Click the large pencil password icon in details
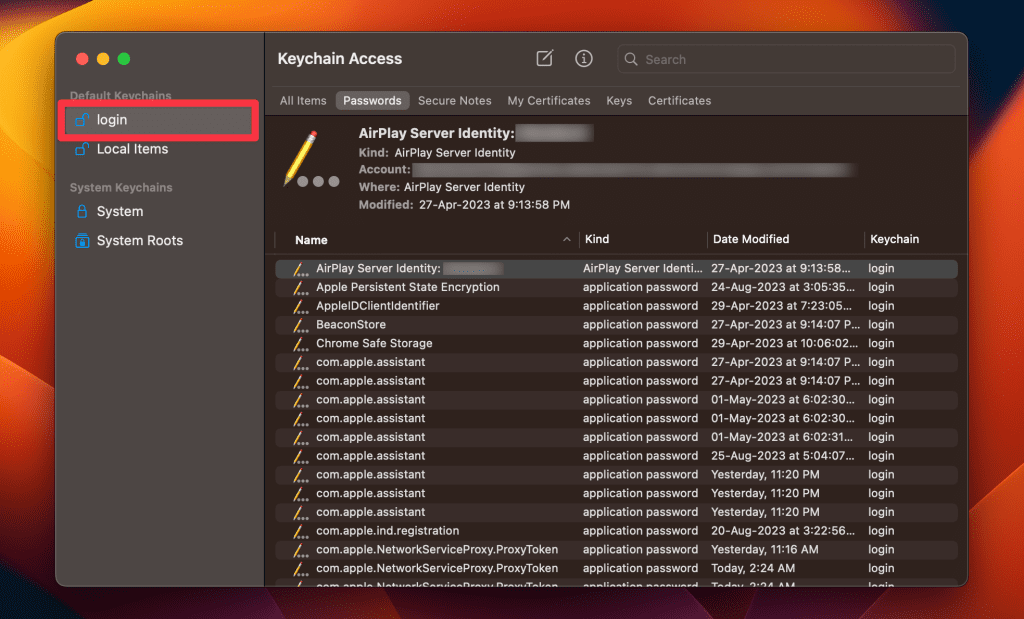 [311, 159]
